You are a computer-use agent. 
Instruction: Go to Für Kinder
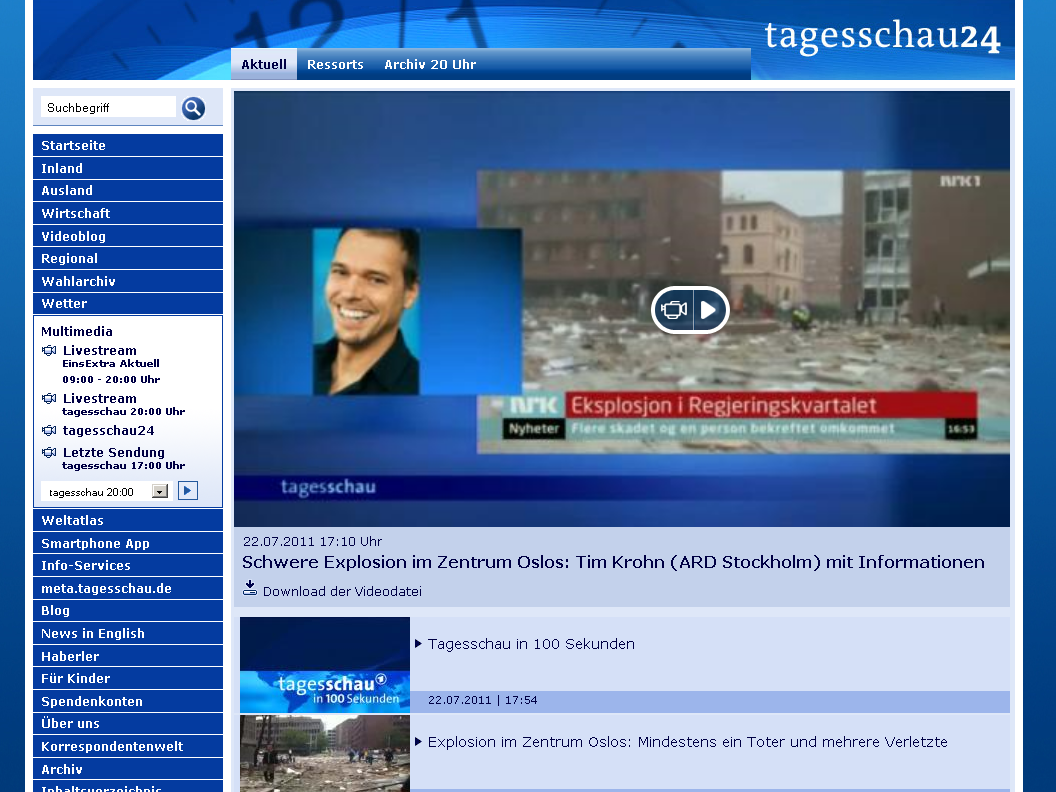point(128,679)
